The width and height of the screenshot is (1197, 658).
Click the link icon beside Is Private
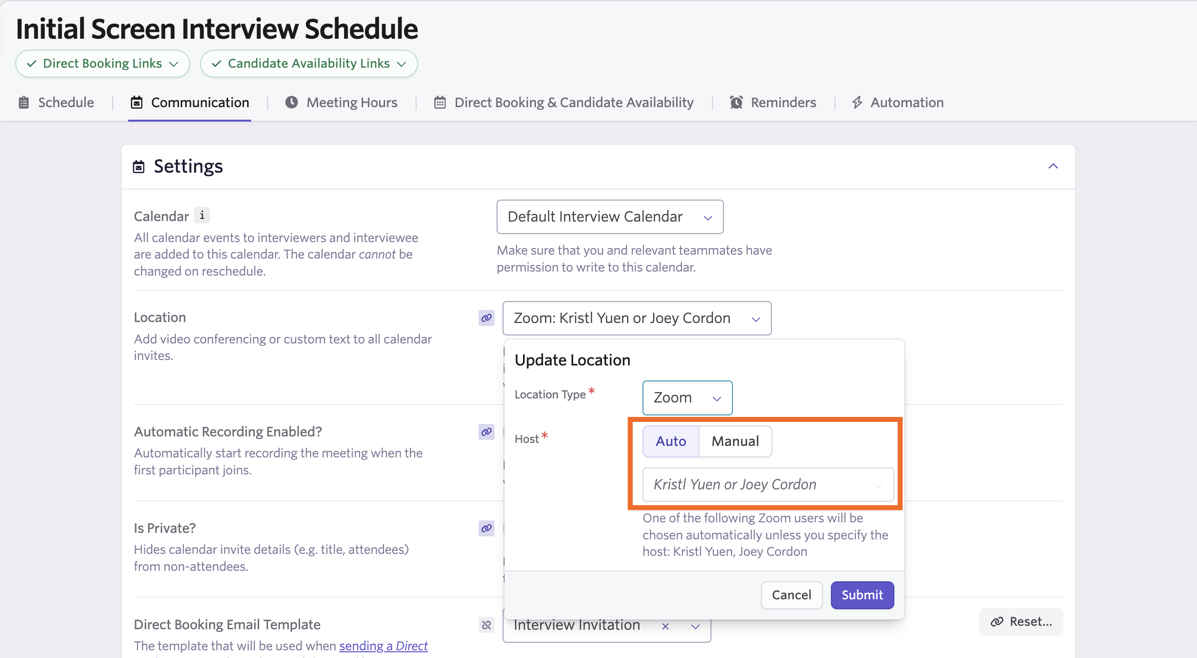coord(486,528)
